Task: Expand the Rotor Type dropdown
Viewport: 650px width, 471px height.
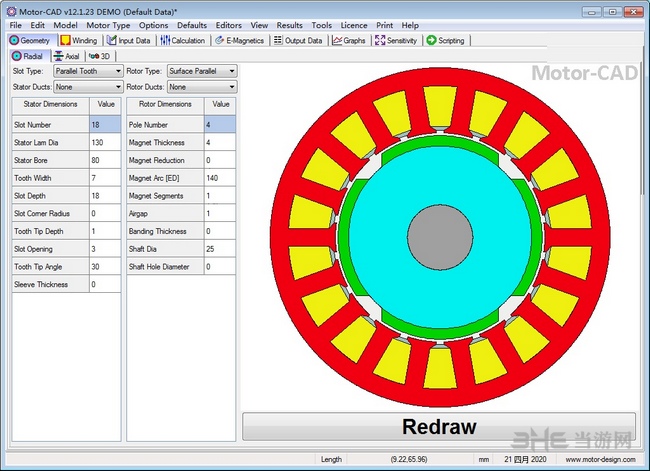Action: pyautogui.click(x=202, y=71)
